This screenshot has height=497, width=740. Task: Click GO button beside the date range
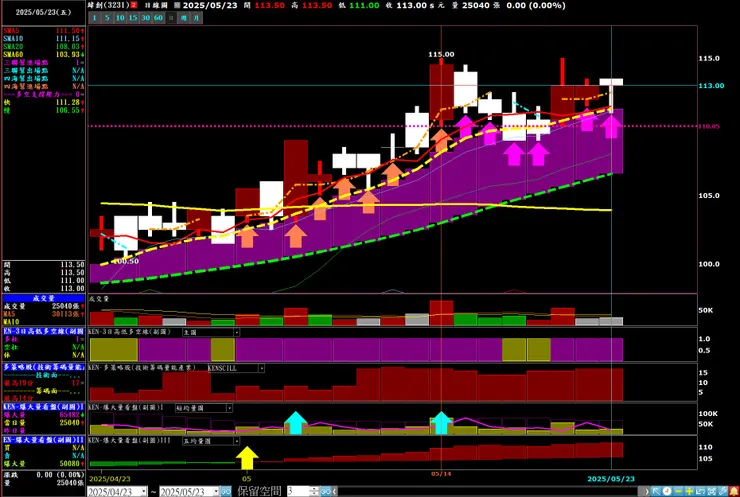226,491
